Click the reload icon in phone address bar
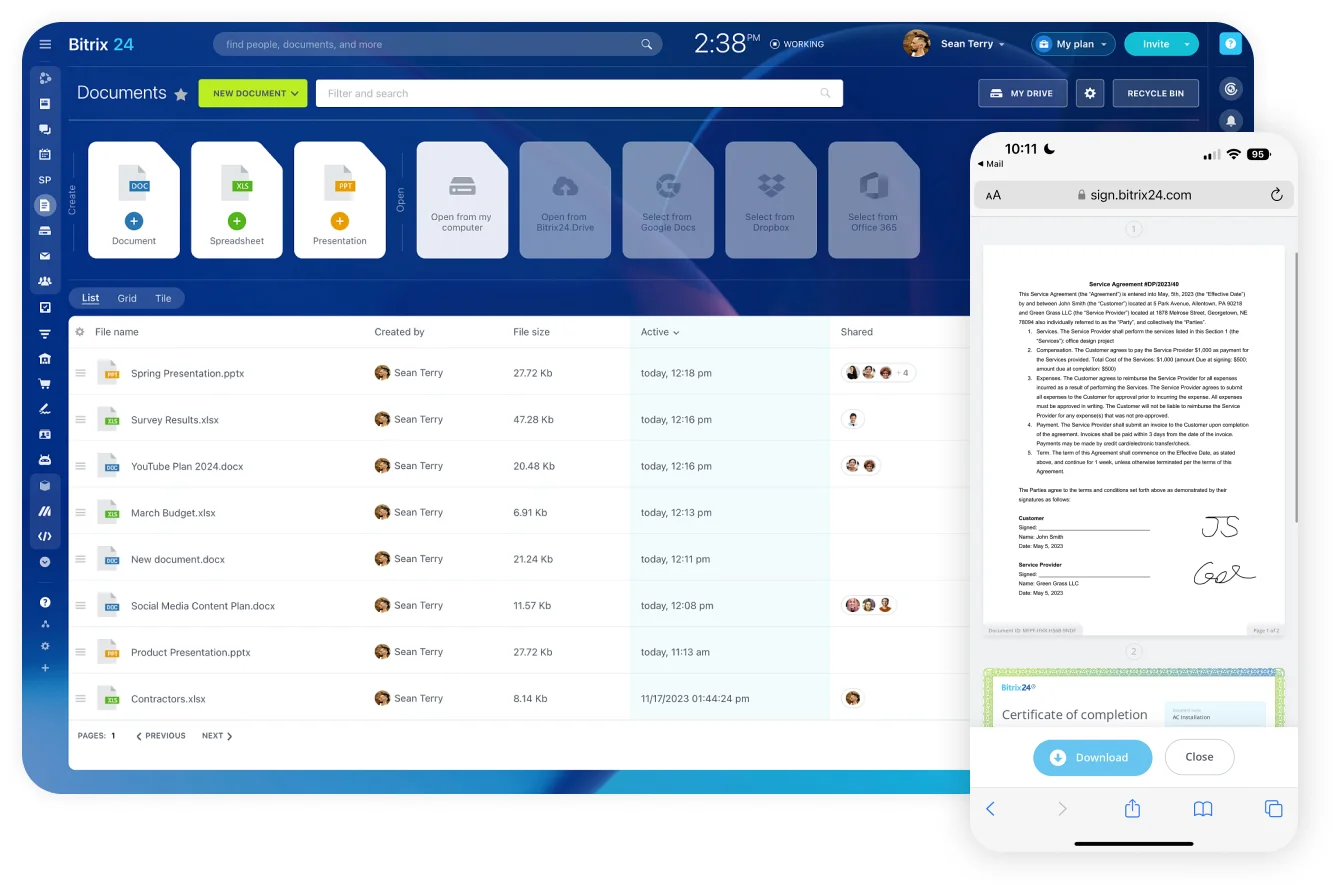Image resolution: width=1340 pixels, height=894 pixels. coord(1276,195)
